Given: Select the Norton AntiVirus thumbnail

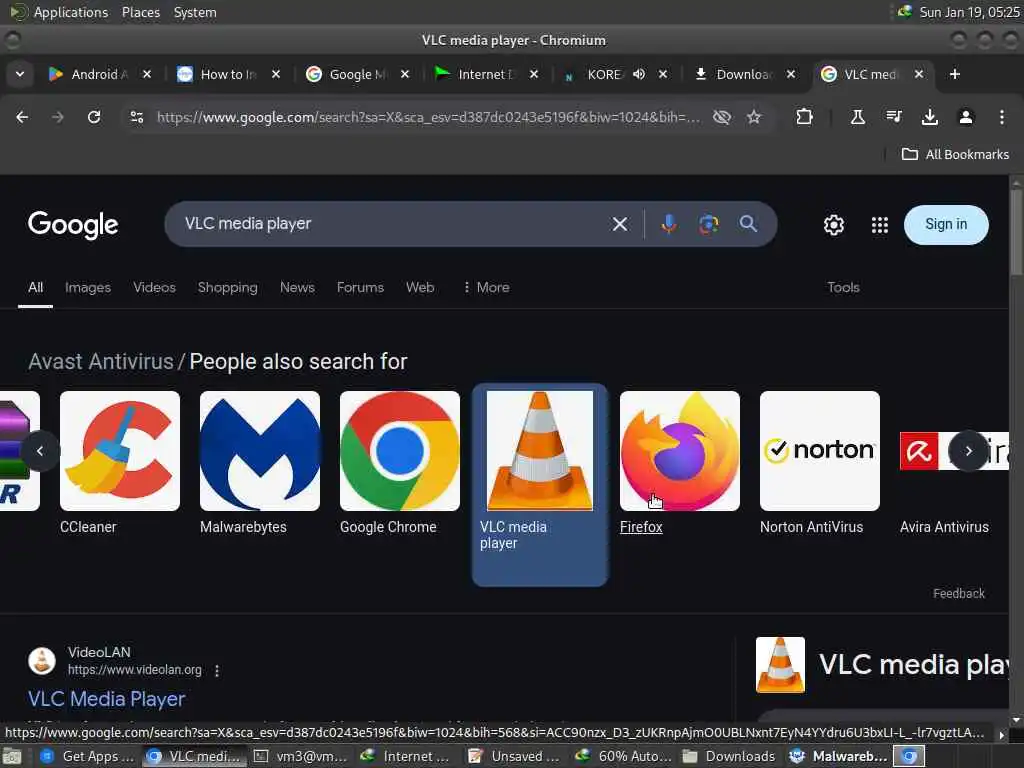Looking at the screenshot, I should pos(820,451).
